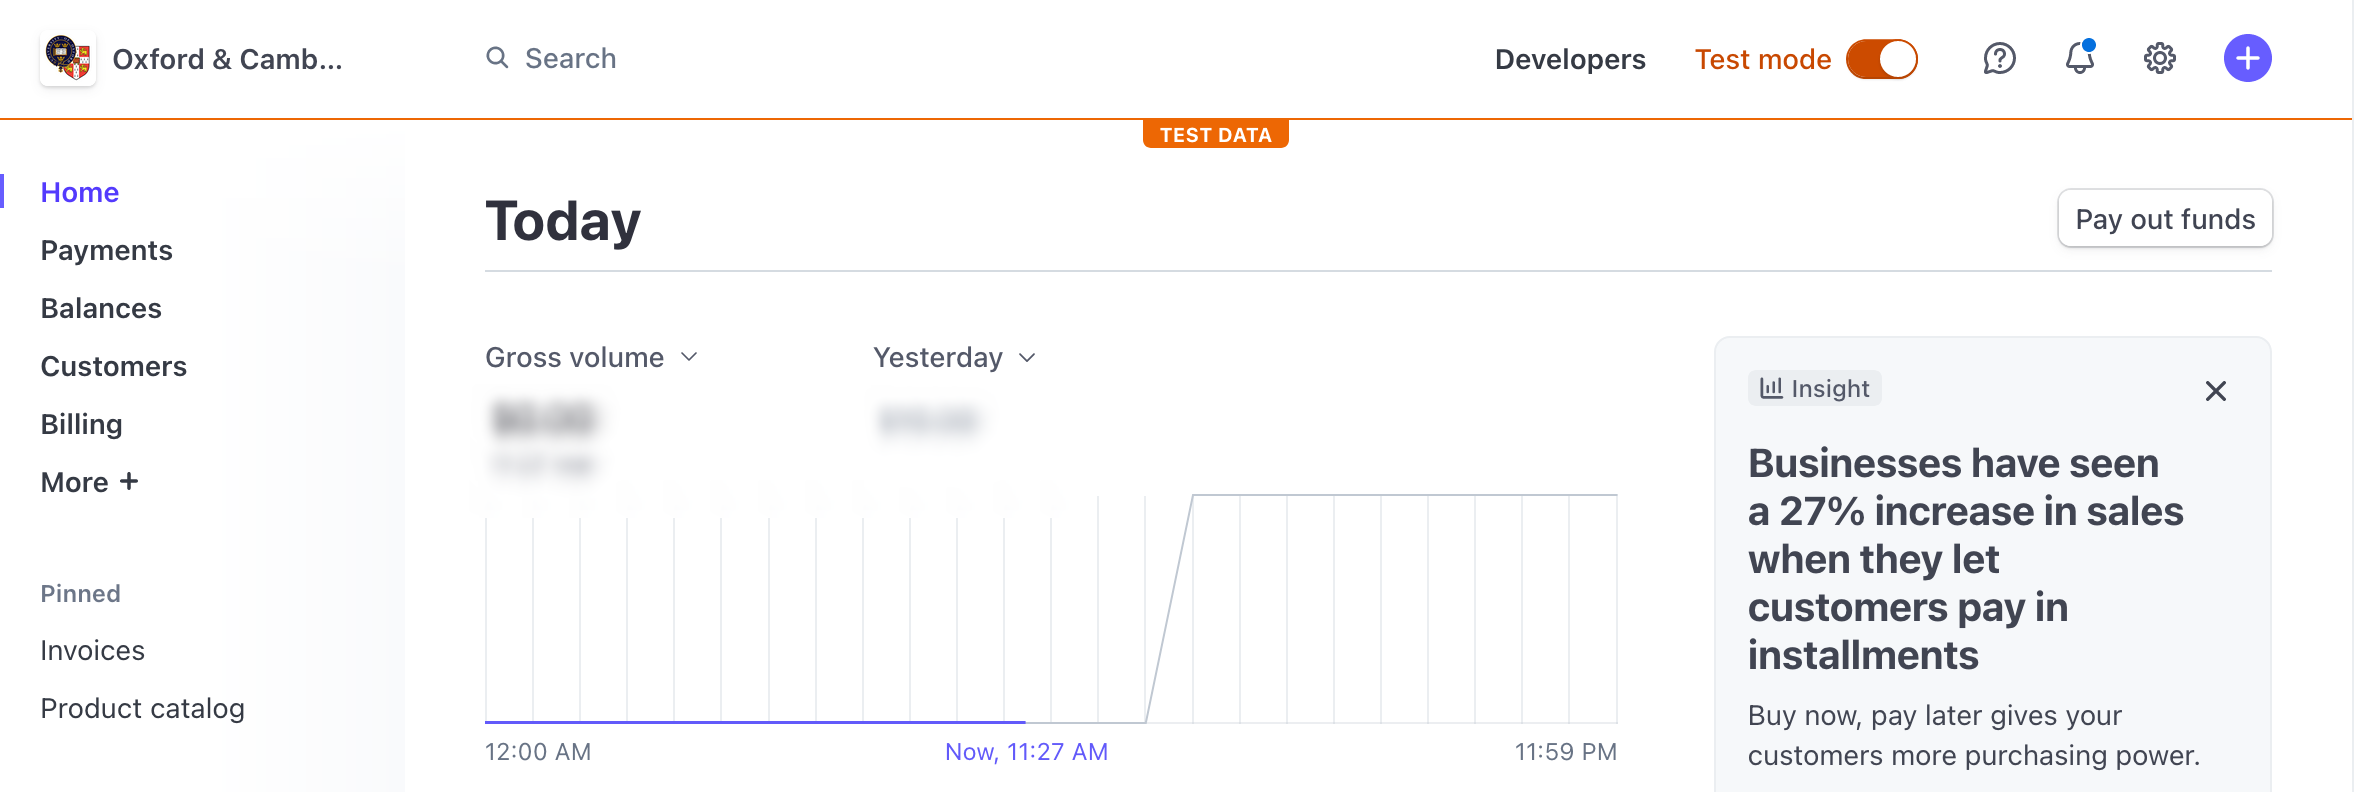
Task: Click the Insight bar chart badge
Action: coord(1814,388)
